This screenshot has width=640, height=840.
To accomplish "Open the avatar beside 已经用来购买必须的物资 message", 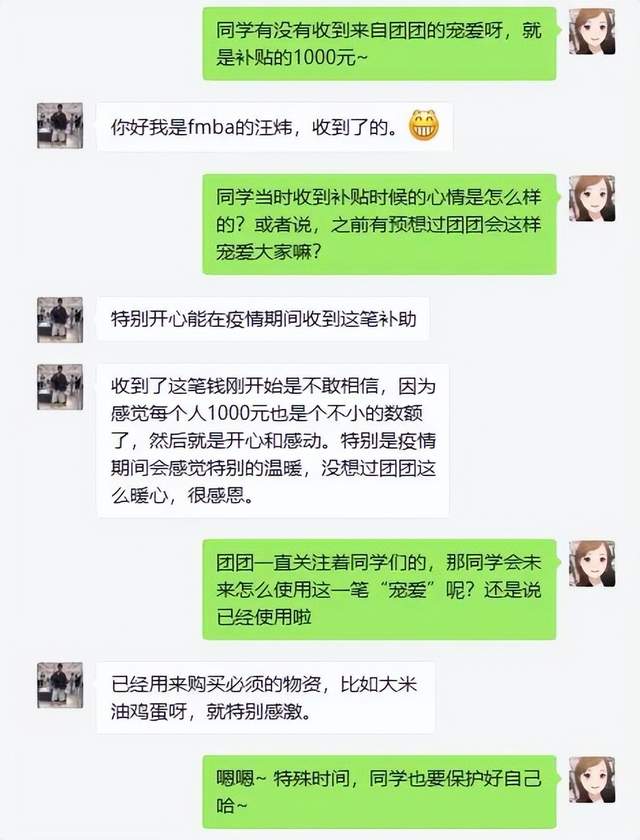I will pos(60,685).
